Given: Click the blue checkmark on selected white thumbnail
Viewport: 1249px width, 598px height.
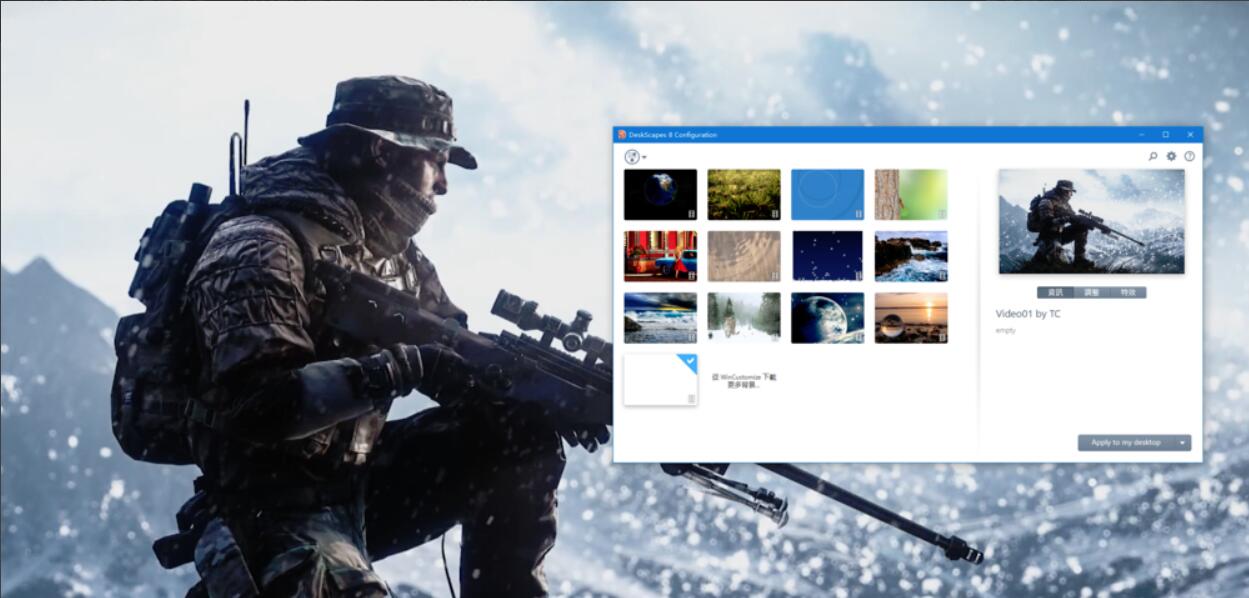Looking at the screenshot, I should point(689,360).
